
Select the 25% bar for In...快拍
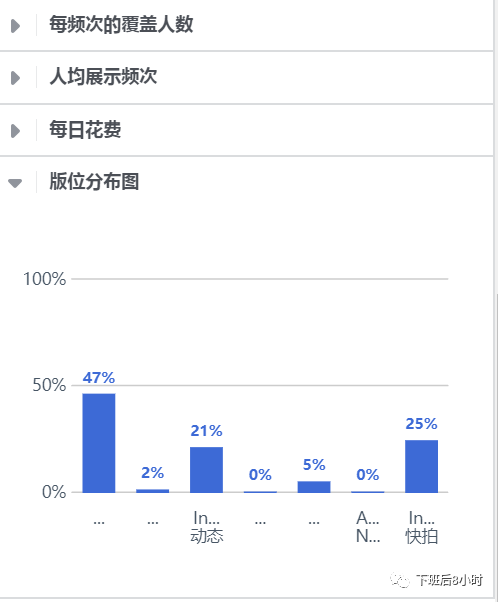click(422, 466)
